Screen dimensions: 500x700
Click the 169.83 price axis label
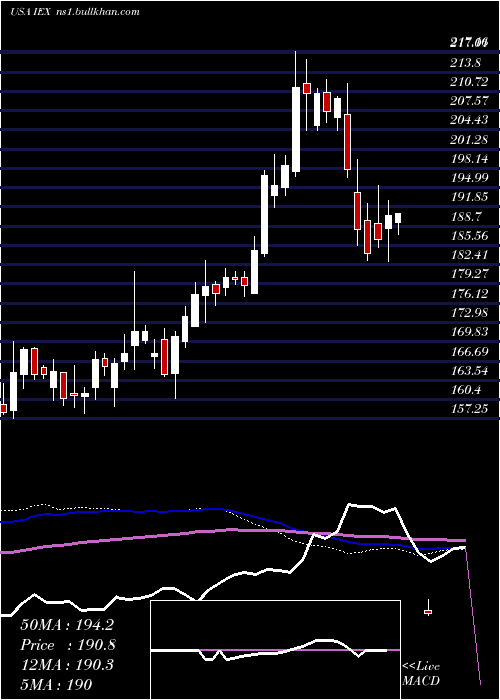tap(469, 332)
